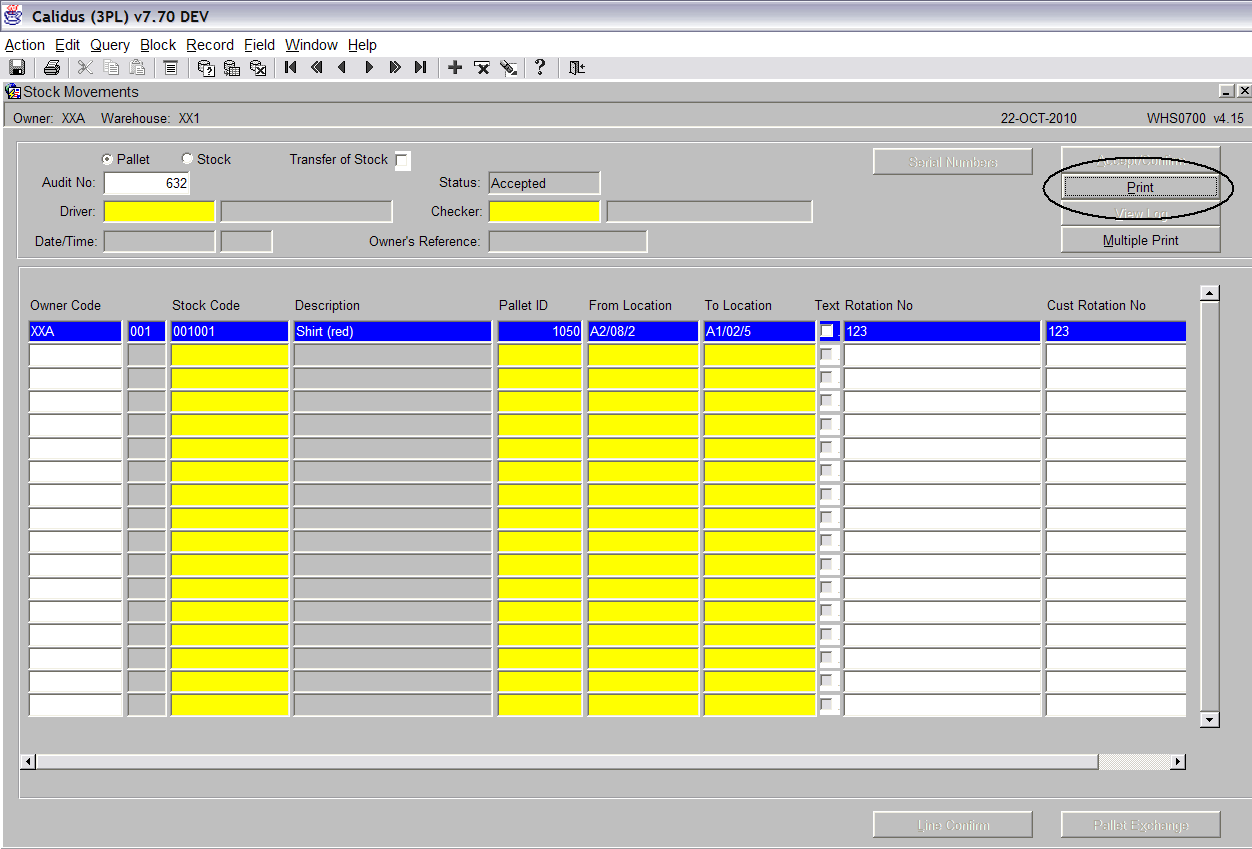This screenshot has width=1252, height=849.
Task: Jump to the first record icon
Action: tap(291, 68)
